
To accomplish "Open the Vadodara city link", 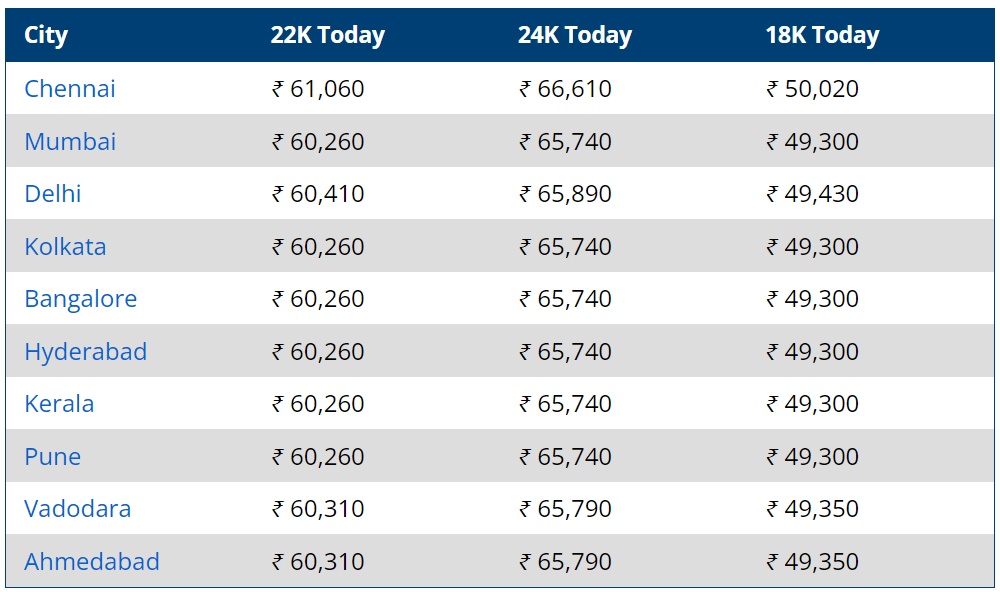I will click(x=77, y=509).
